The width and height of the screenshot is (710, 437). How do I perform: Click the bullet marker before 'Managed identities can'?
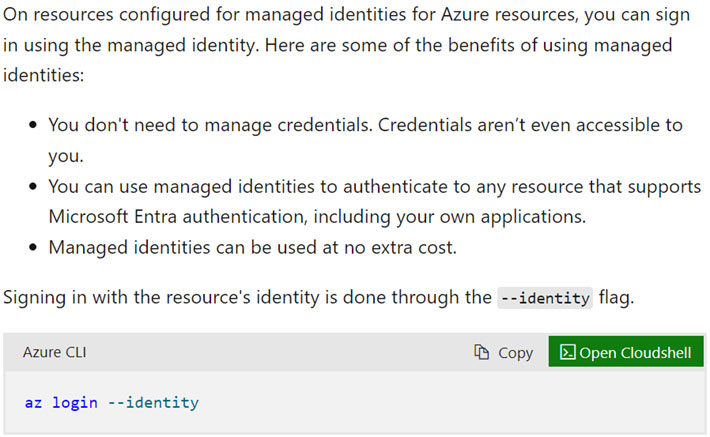tap(34, 248)
